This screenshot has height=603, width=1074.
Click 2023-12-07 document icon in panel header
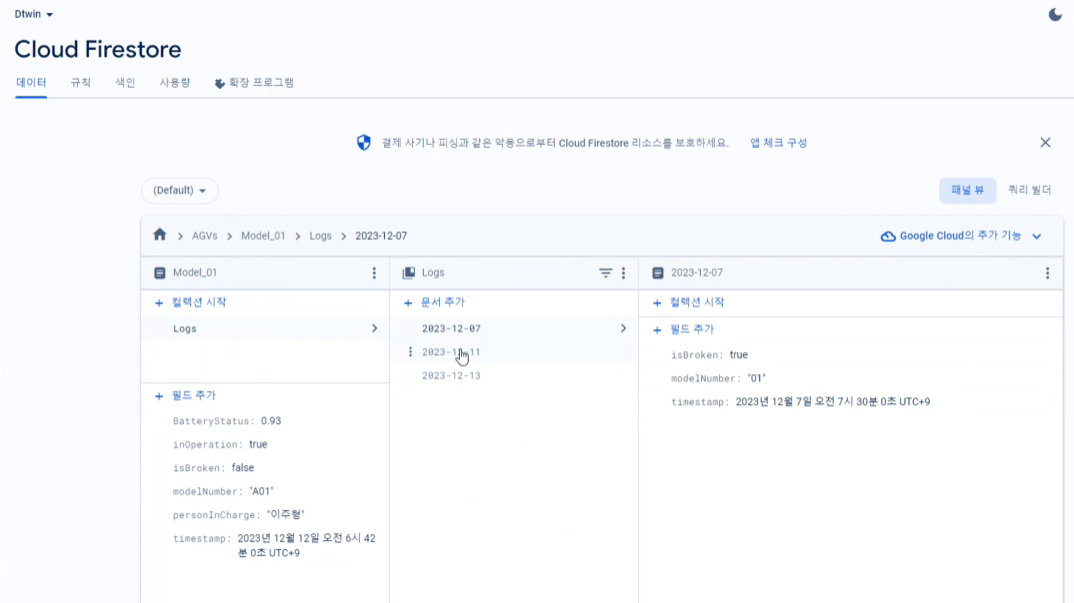(x=658, y=273)
